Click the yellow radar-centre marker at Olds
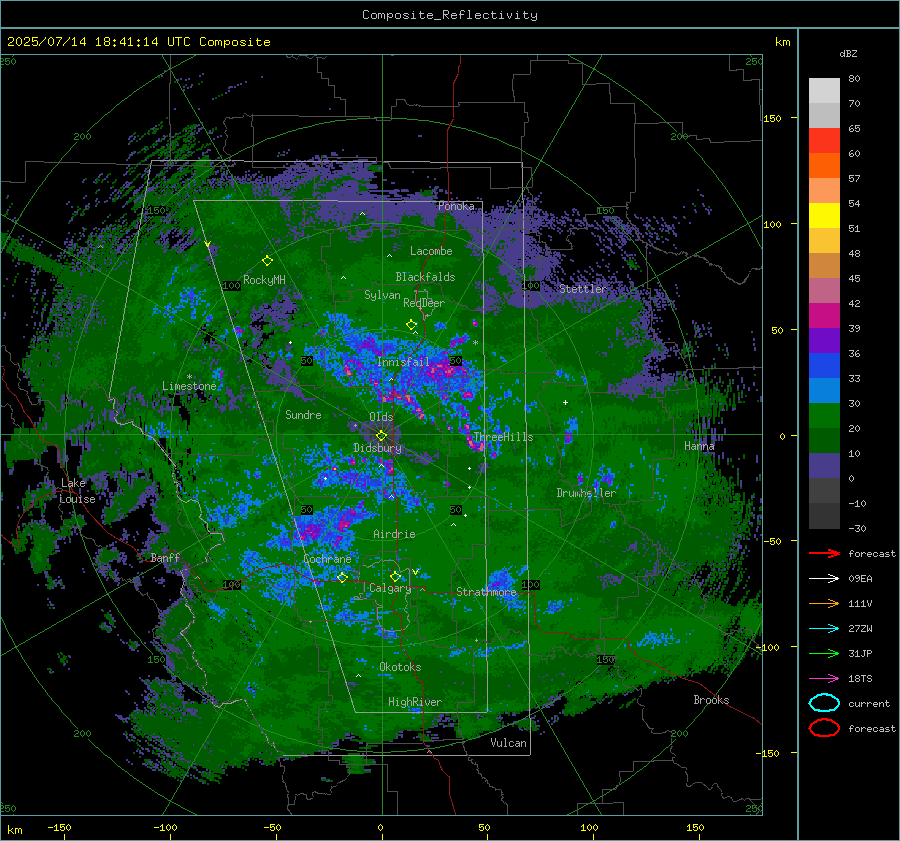 [x=381, y=436]
